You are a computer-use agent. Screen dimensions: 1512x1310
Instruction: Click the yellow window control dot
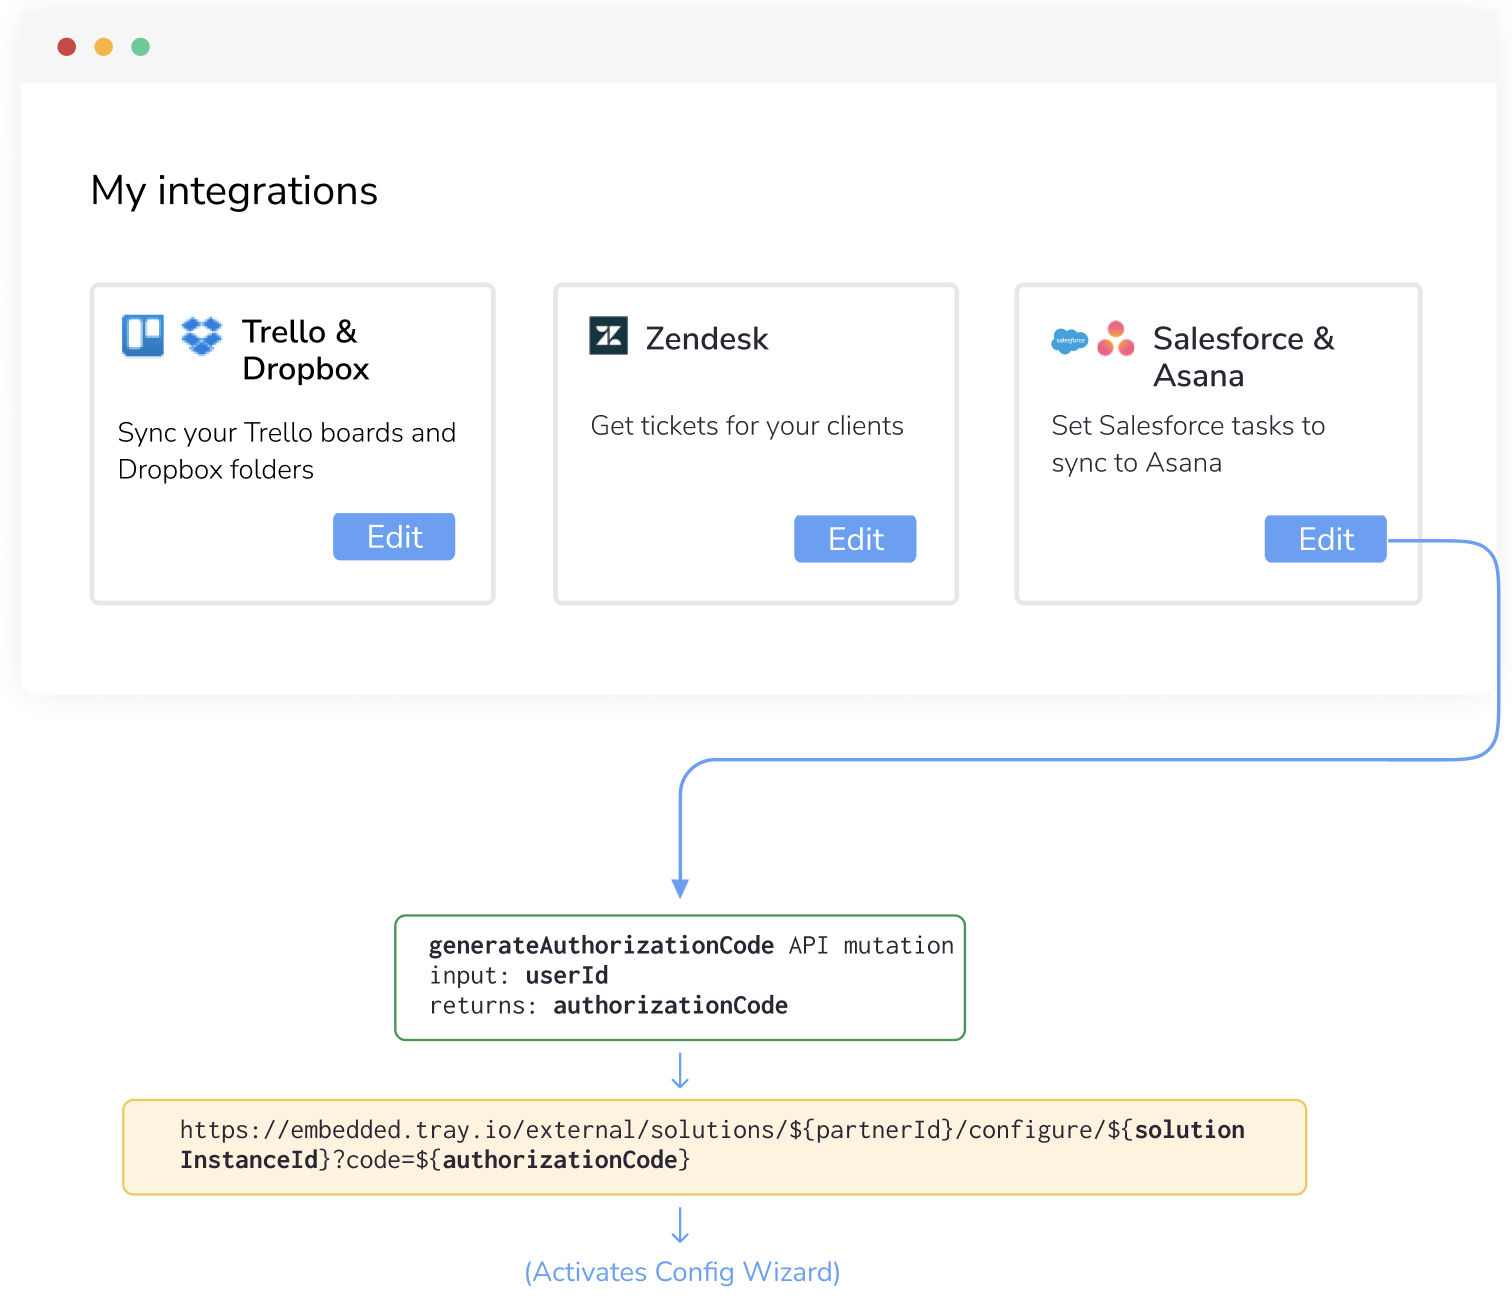(103, 46)
